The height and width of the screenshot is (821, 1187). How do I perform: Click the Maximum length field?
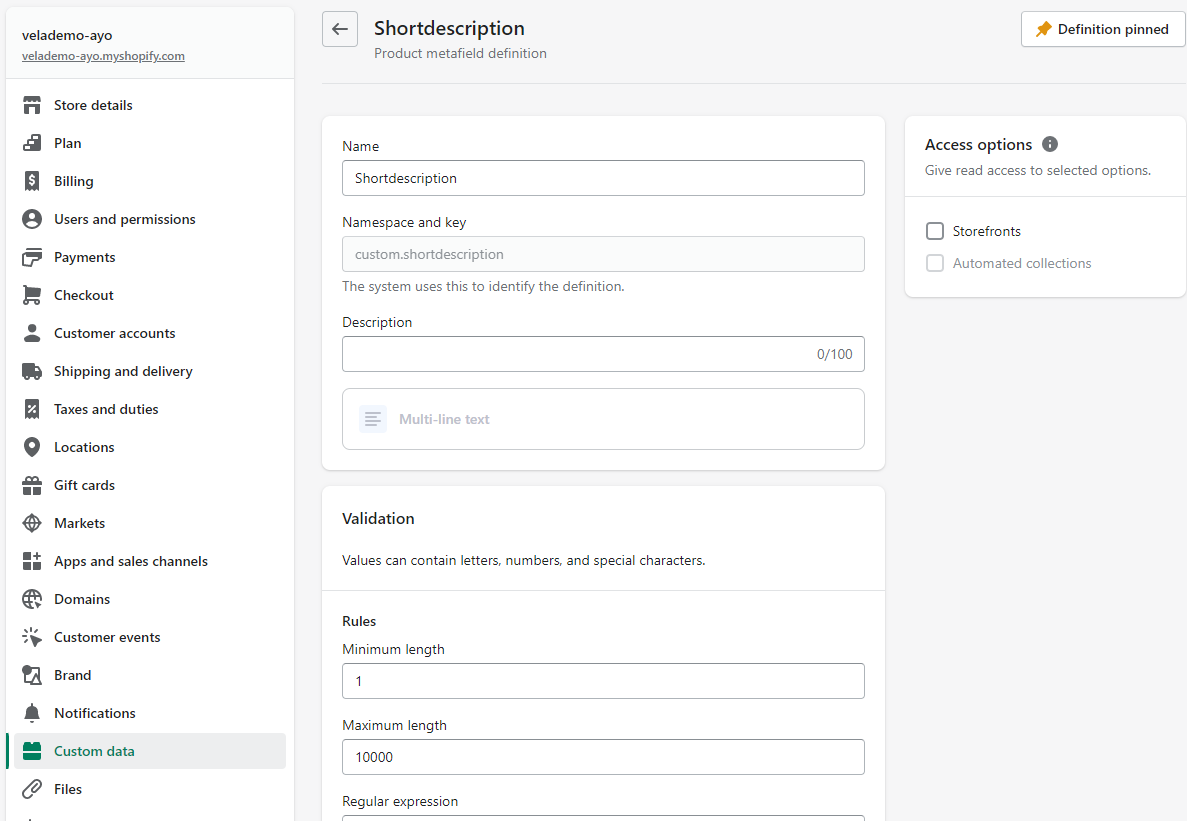pos(603,757)
